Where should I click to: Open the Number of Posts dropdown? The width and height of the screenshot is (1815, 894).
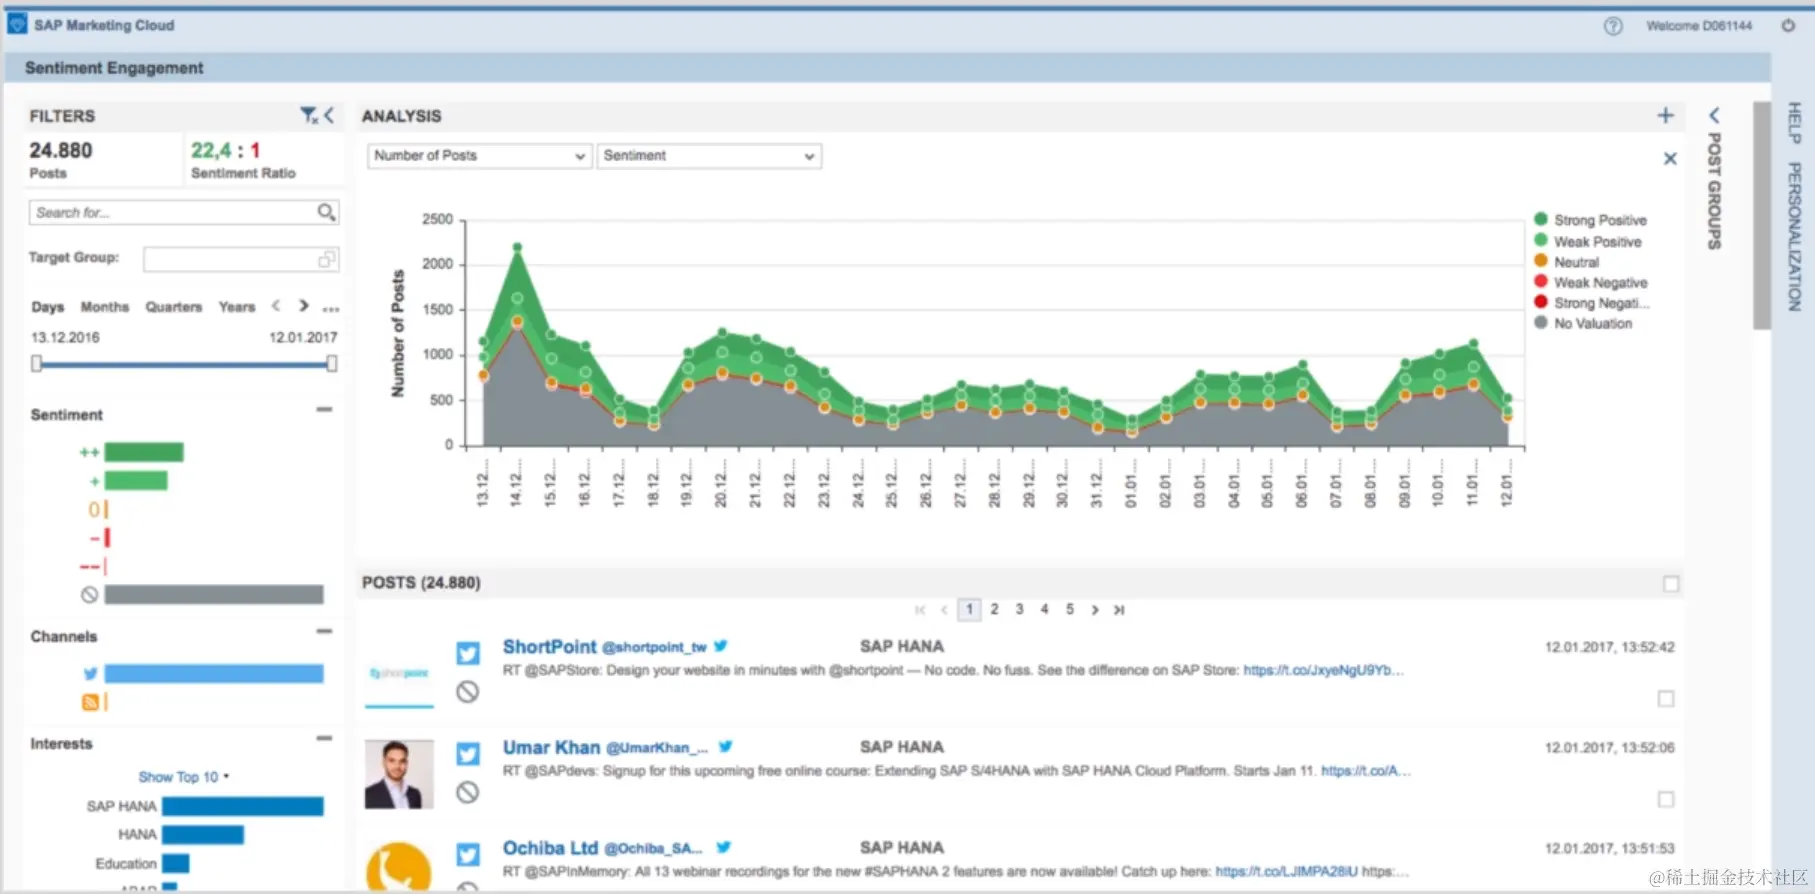point(479,156)
